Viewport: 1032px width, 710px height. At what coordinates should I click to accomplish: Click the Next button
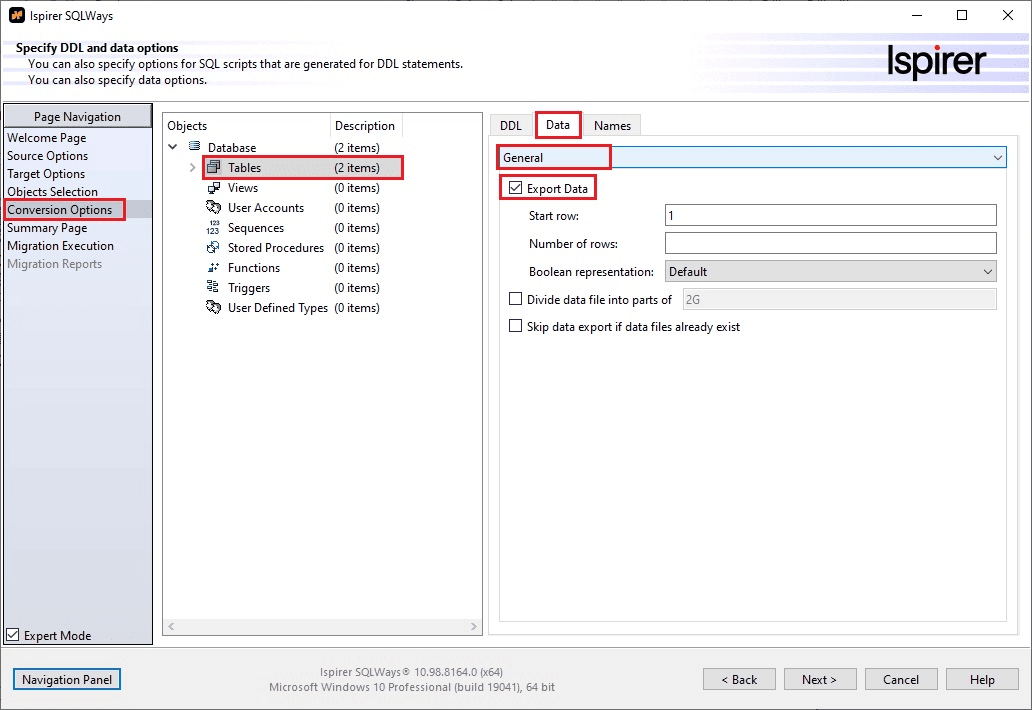(x=819, y=679)
